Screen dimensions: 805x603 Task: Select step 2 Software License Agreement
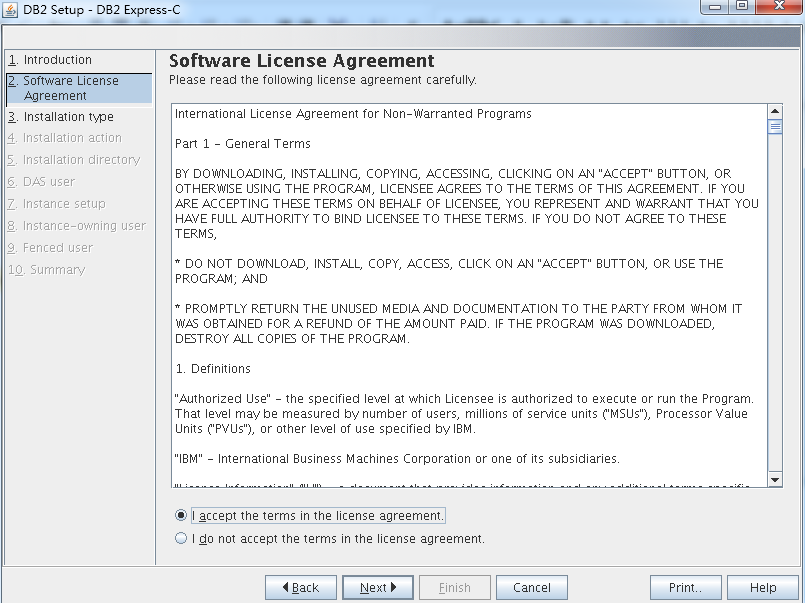[80, 88]
